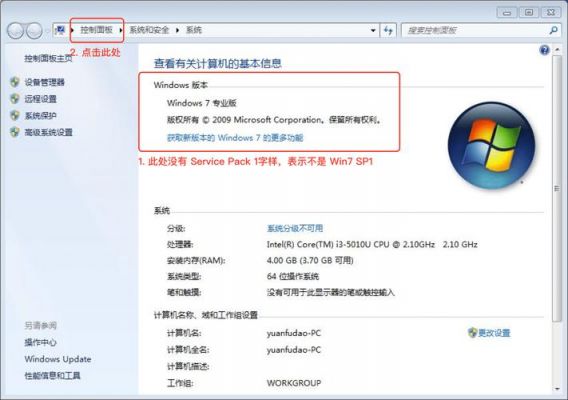This screenshot has height=400, width=568.
Task: Click the refresh icon beside address bar
Action: (x=388, y=30)
